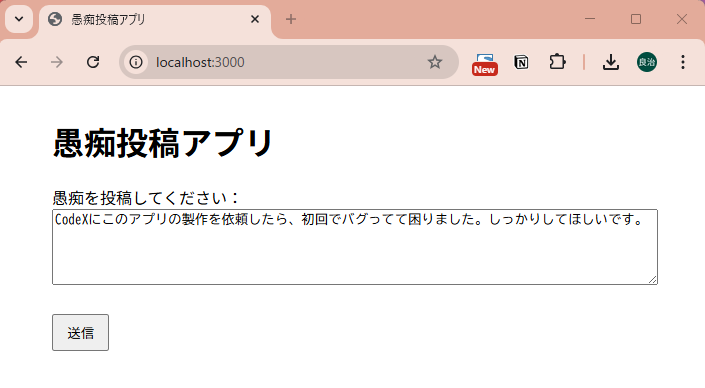705x388 pixels.
Task: Submit with the 送信 button
Action: click(x=80, y=333)
